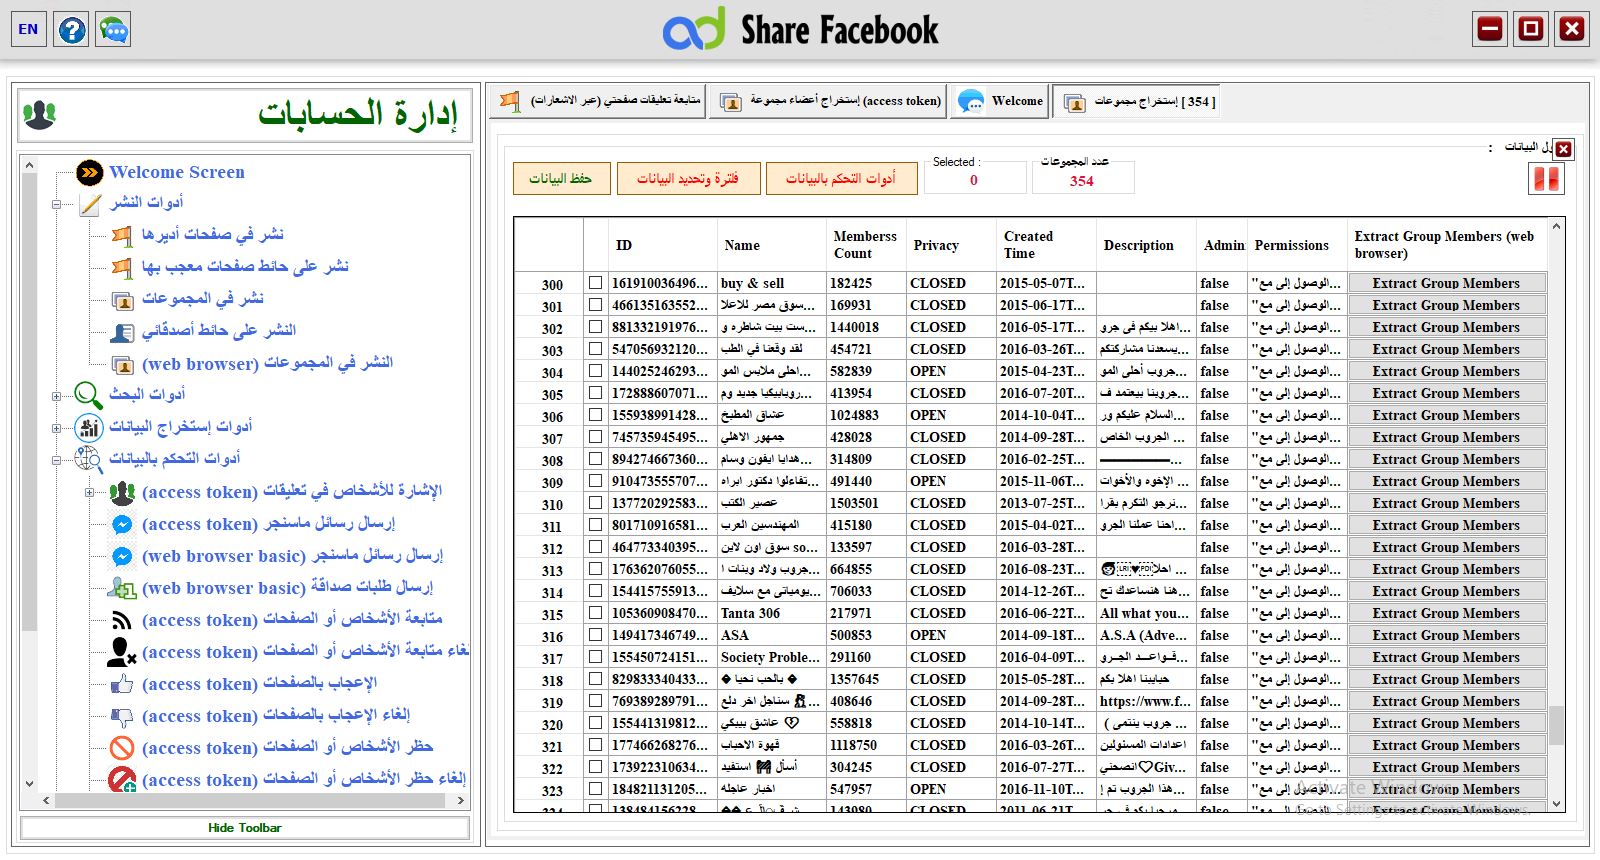
Task: Click the tree horizontal scrollbar thumb
Action: [250, 801]
